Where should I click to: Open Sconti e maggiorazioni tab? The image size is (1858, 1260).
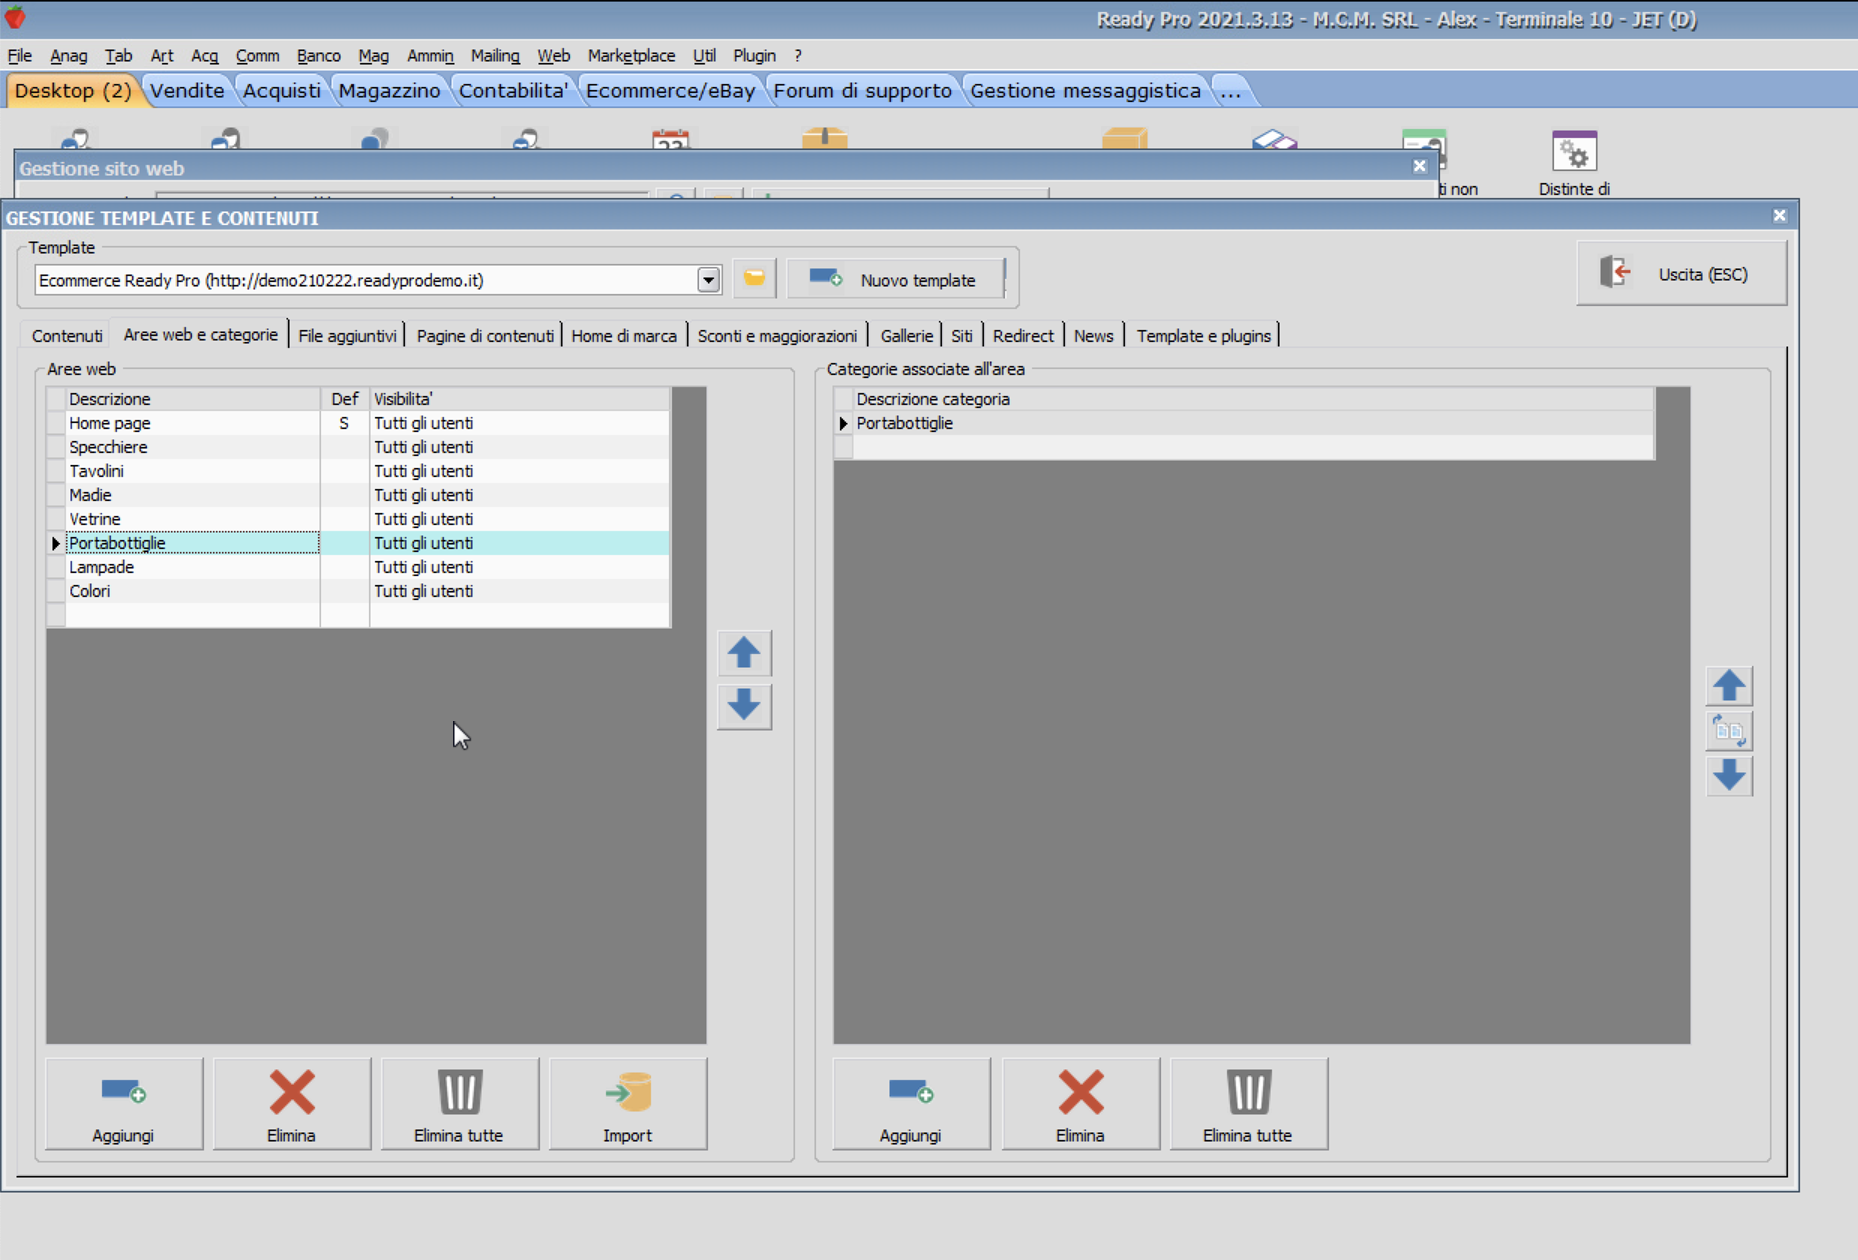[777, 336]
